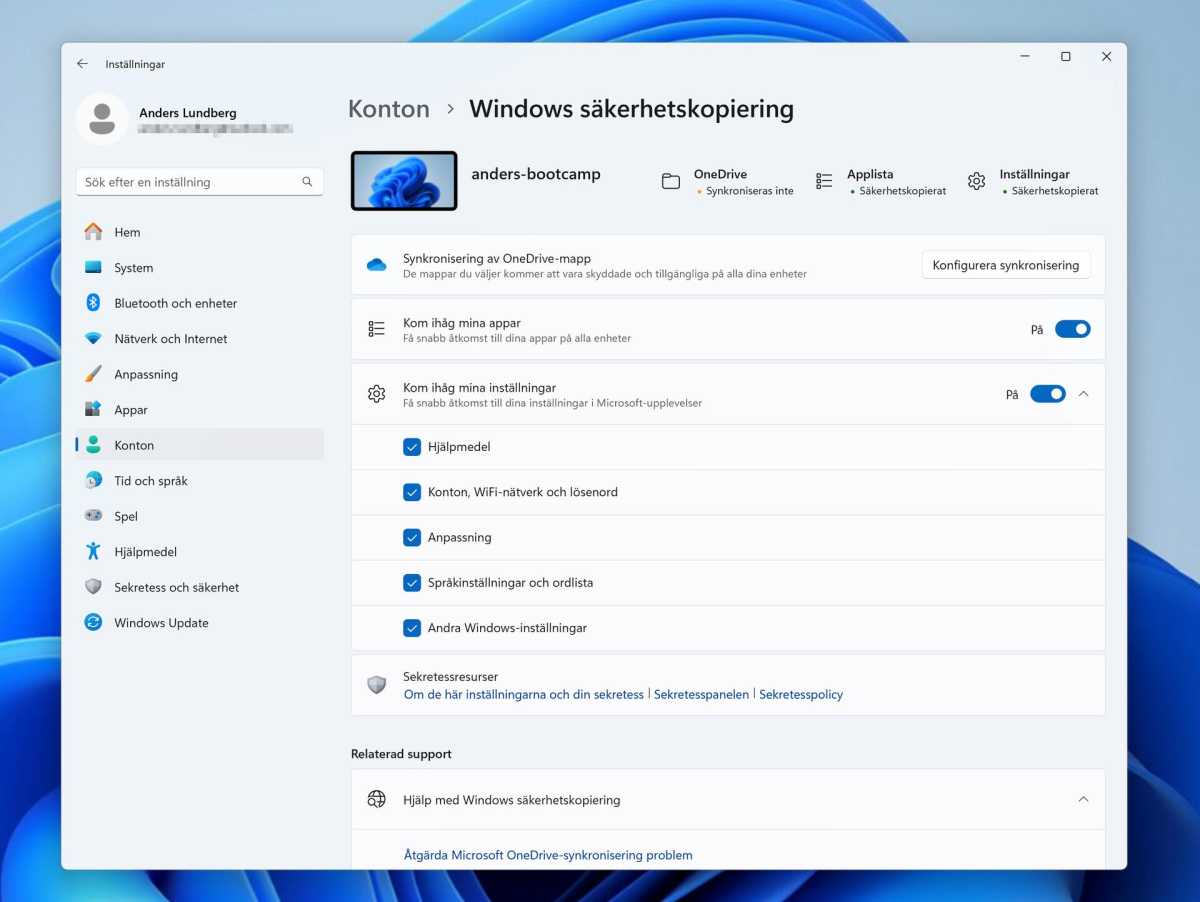Select Konton in the sidebar
Image resolution: width=1200 pixels, height=902 pixels.
coord(135,445)
